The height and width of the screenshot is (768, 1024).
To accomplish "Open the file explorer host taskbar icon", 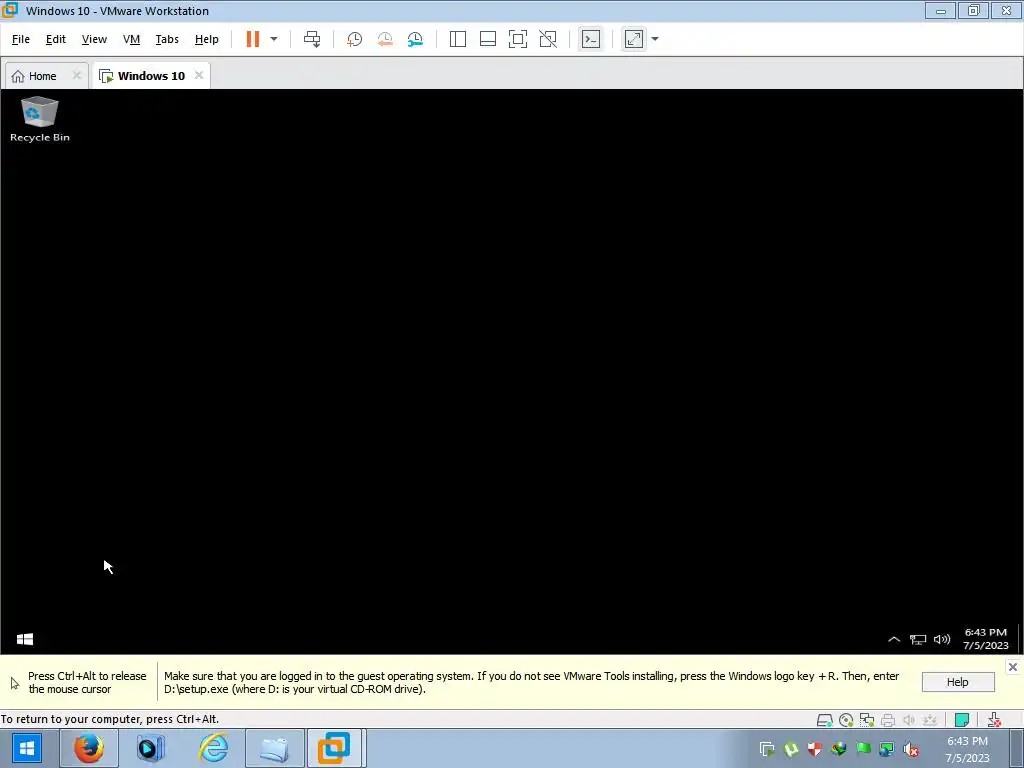I will click(x=274, y=748).
